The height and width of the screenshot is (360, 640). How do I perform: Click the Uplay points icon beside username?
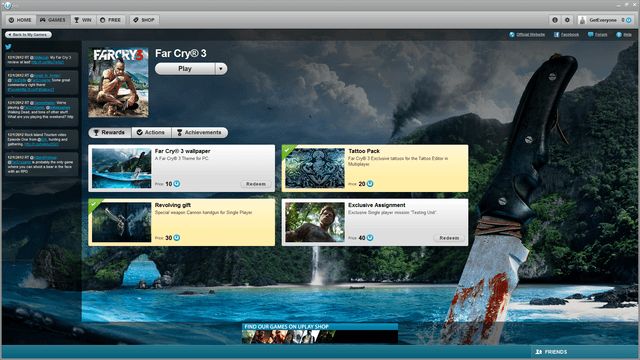pyautogui.click(x=629, y=20)
